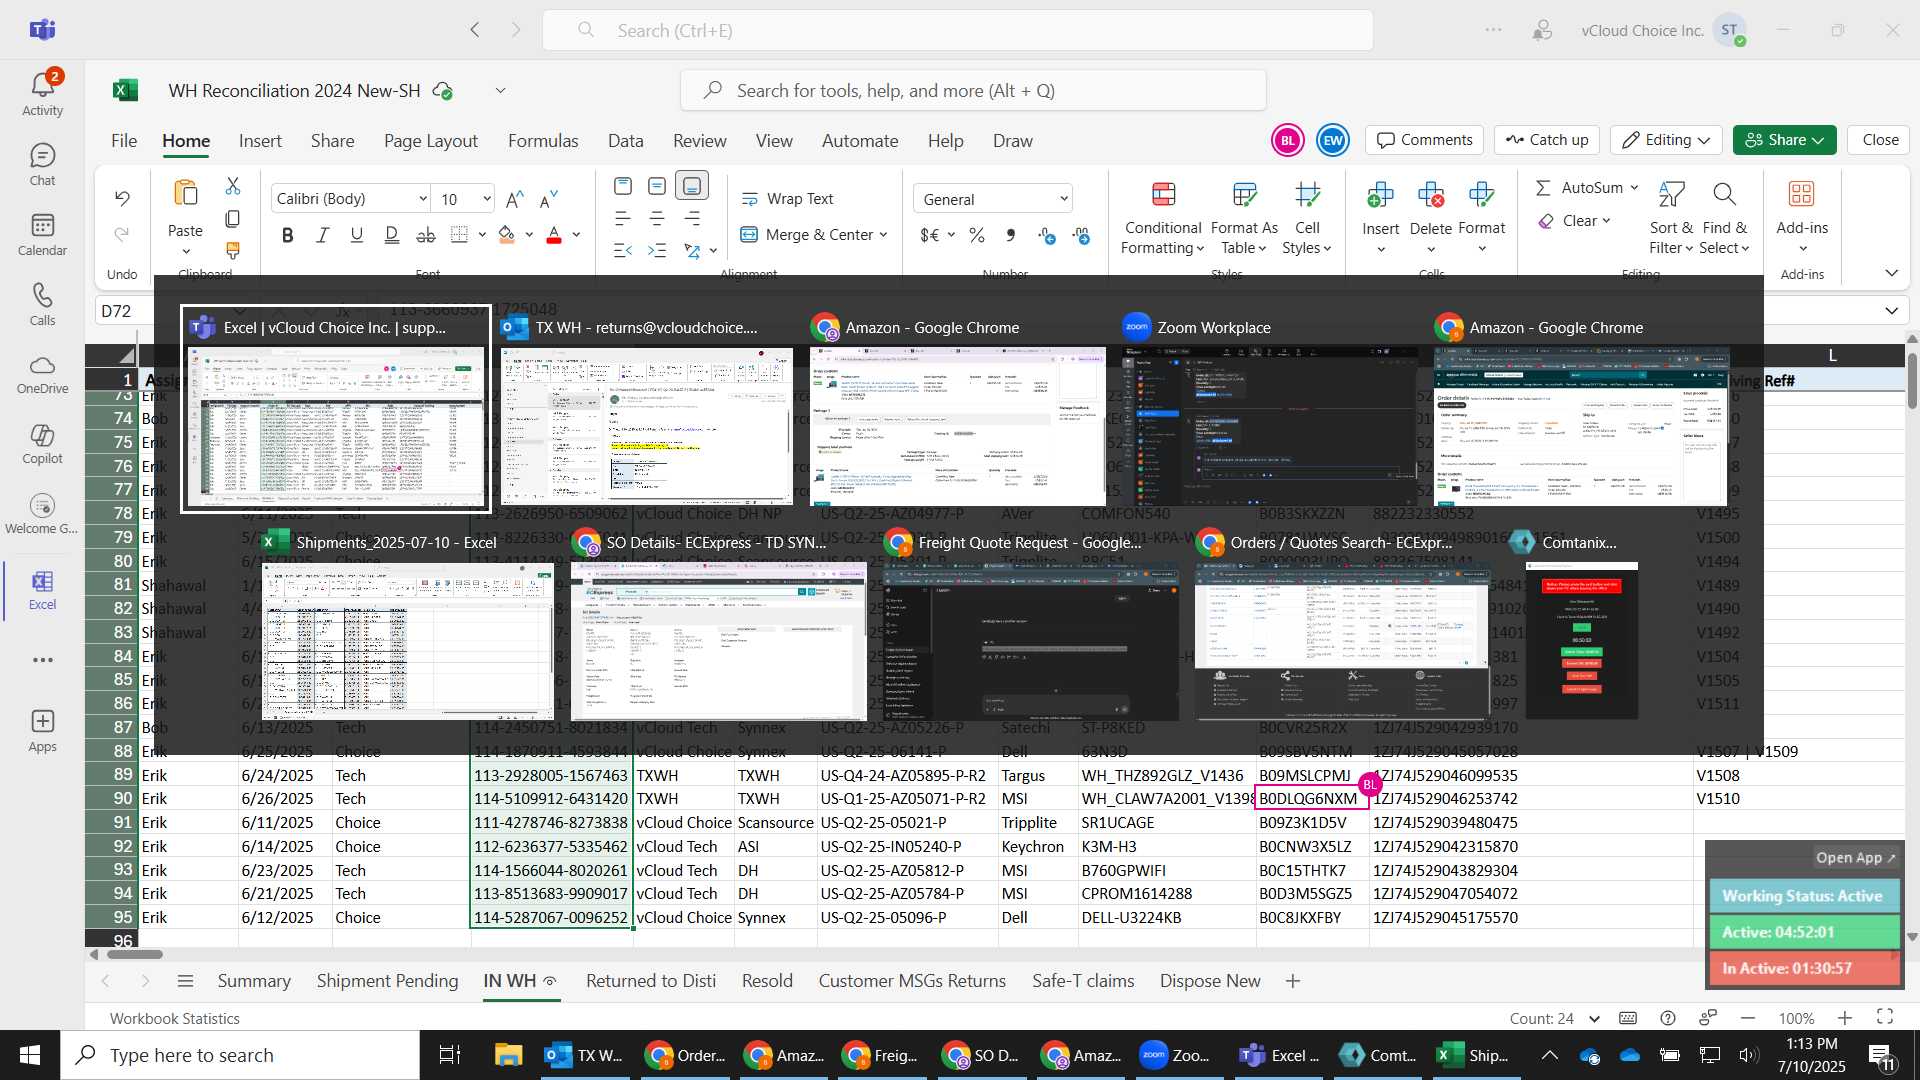Open Activity in Teams sidebar
This screenshot has height=1080, width=1920.
click(42, 93)
